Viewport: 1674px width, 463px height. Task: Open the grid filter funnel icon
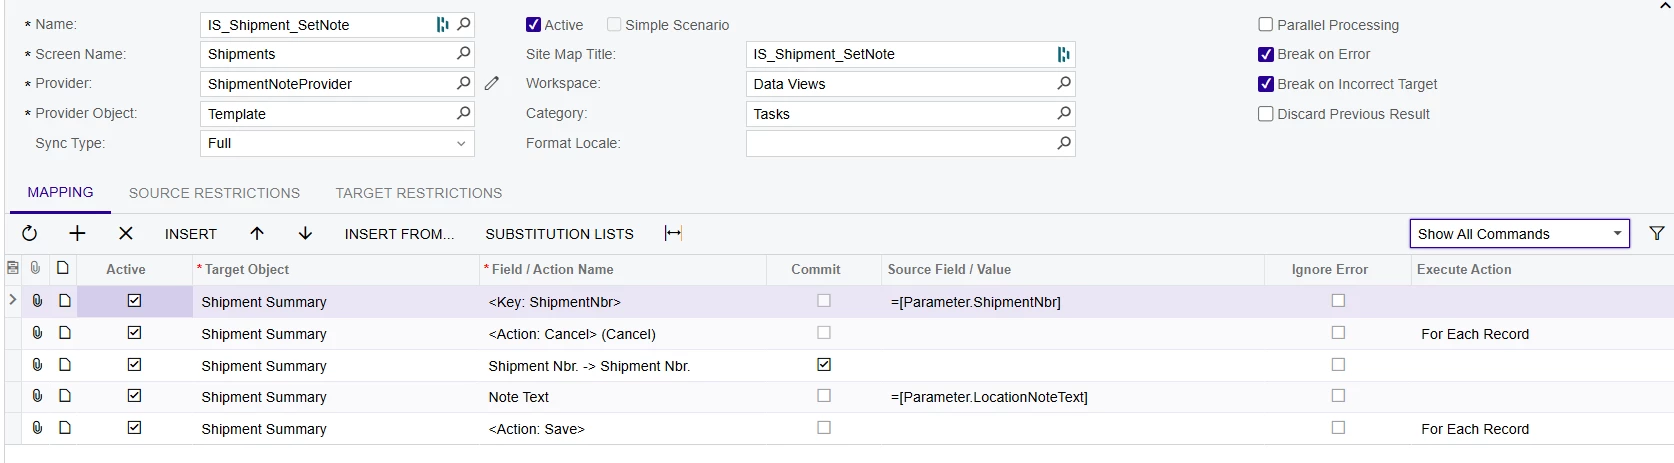click(1657, 234)
